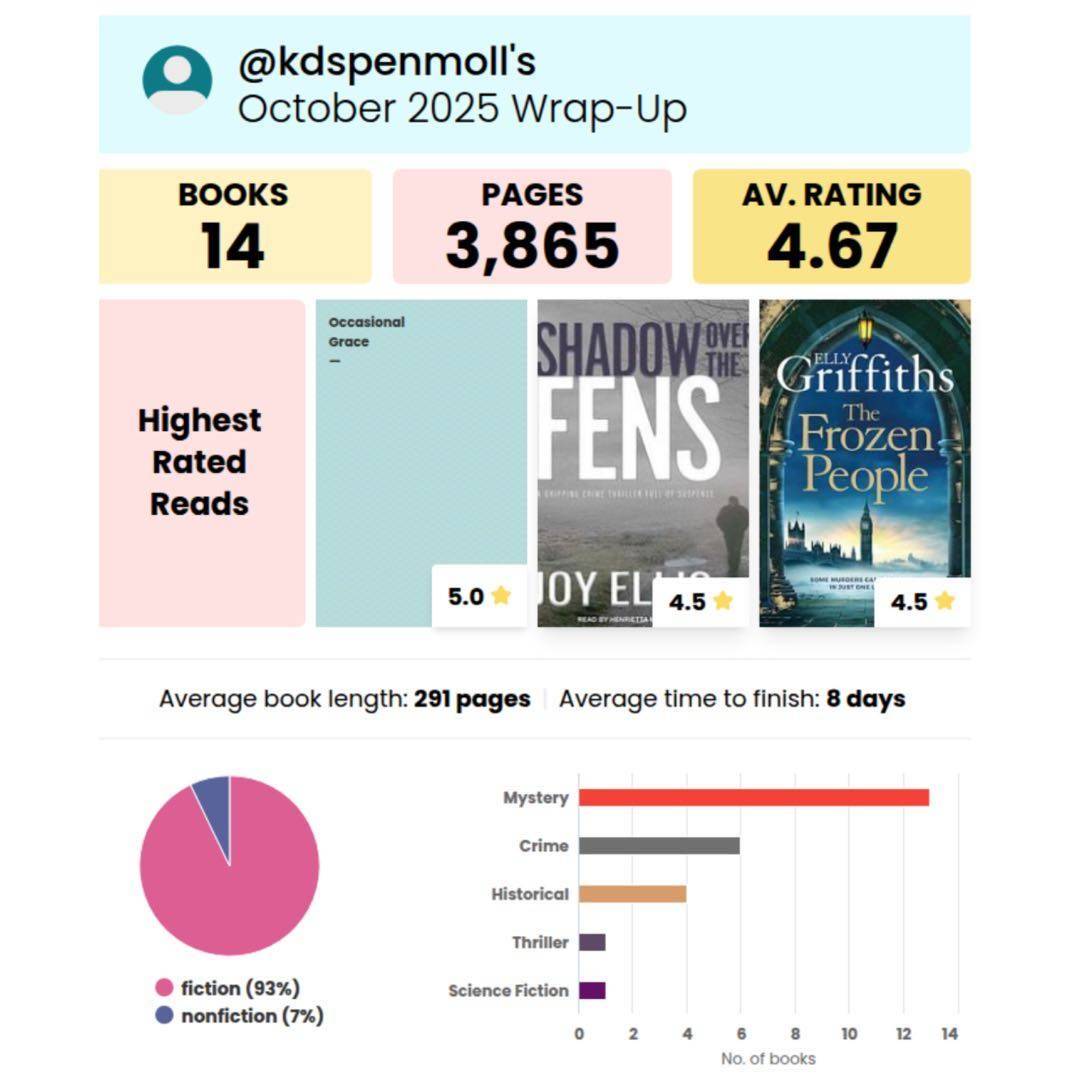This screenshot has width=1080, height=1080.
Task: Select the PAGES 3,865 stat card
Action: (x=532, y=226)
